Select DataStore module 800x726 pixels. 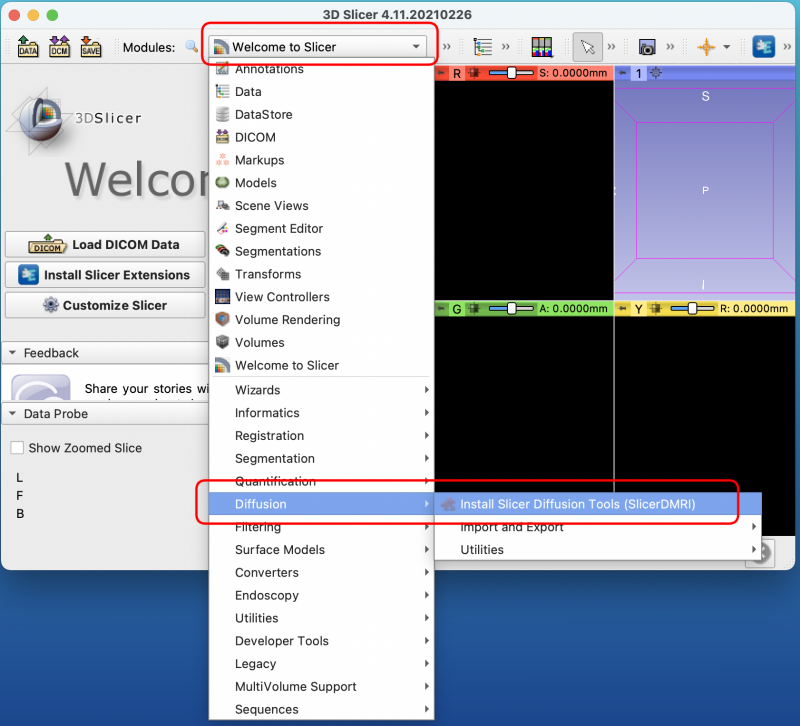tap(321, 114)
